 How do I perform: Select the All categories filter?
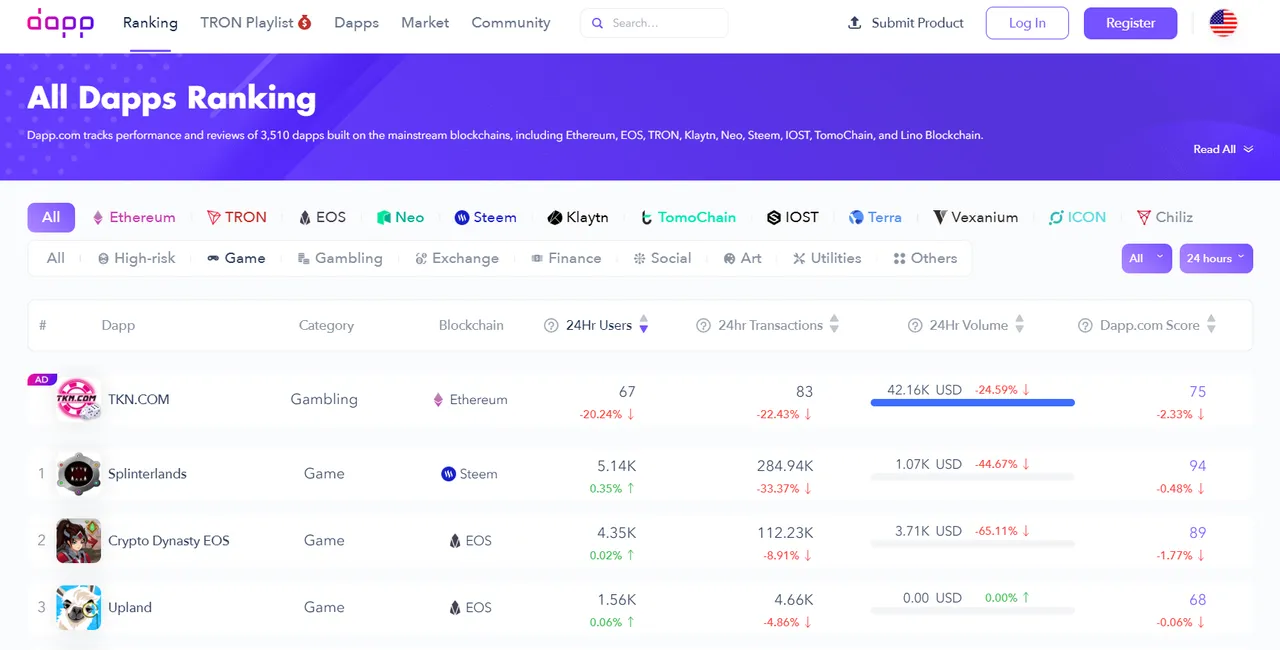coord(56,258)
